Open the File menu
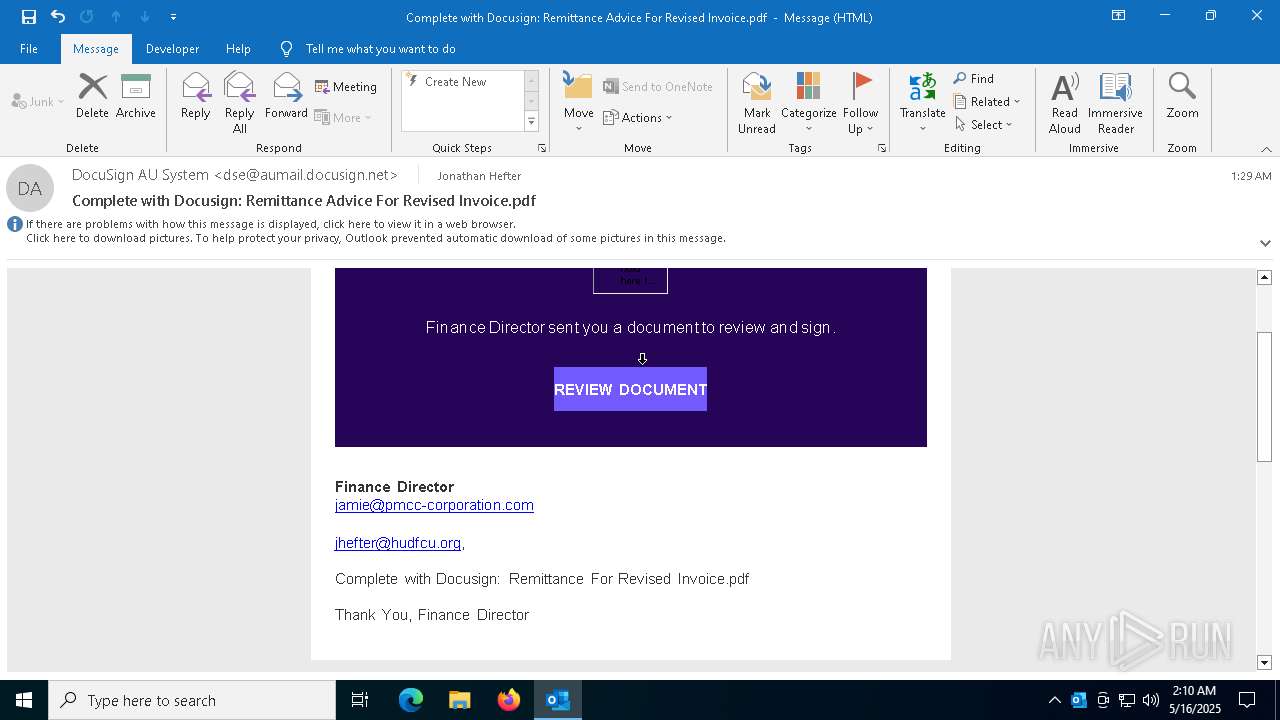 [x=29, y=48]
